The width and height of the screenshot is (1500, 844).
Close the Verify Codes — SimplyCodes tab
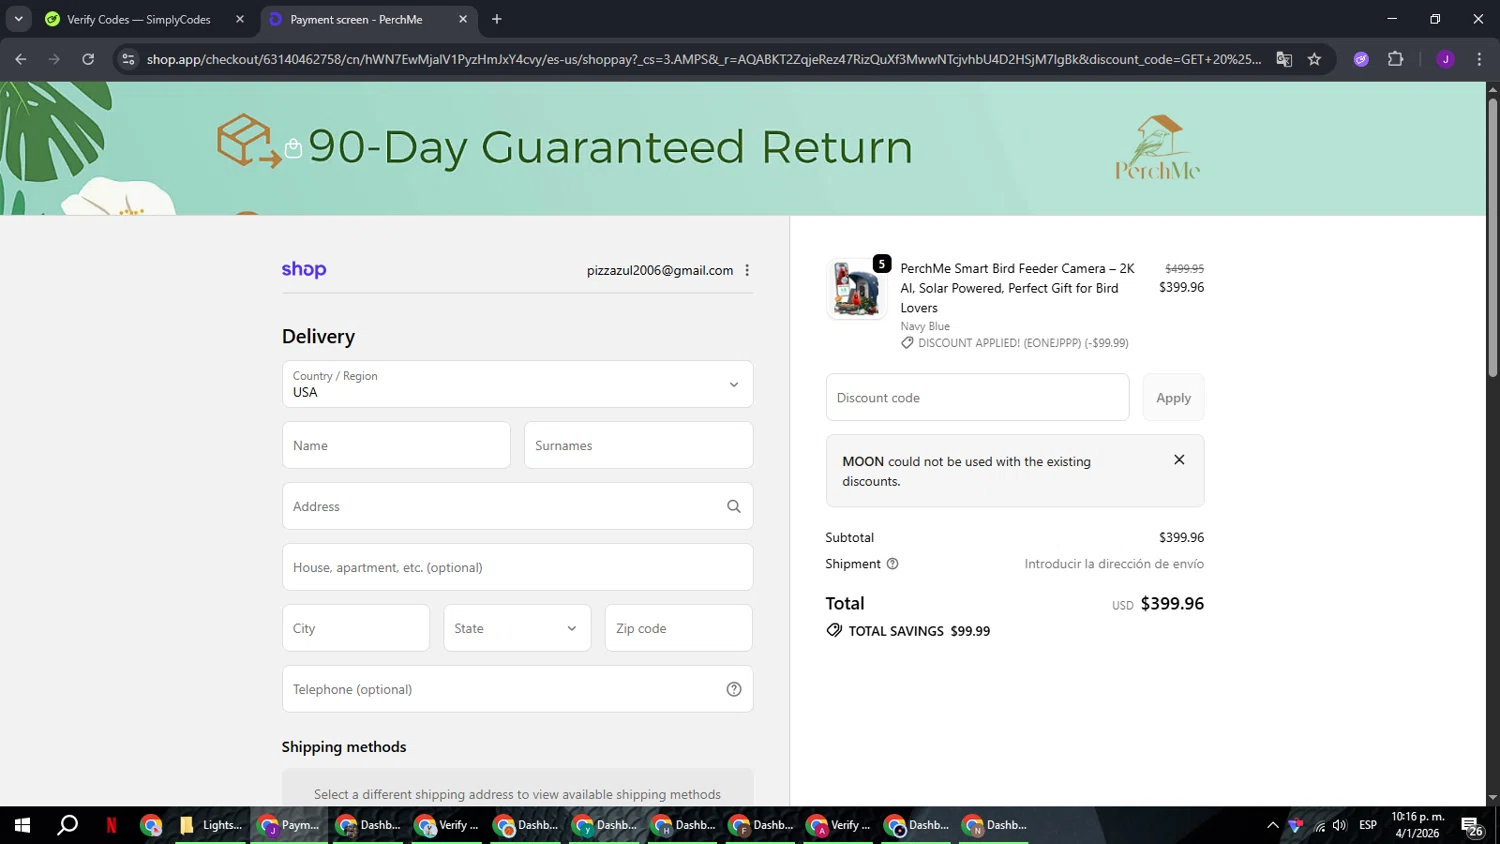pos(240,19)
